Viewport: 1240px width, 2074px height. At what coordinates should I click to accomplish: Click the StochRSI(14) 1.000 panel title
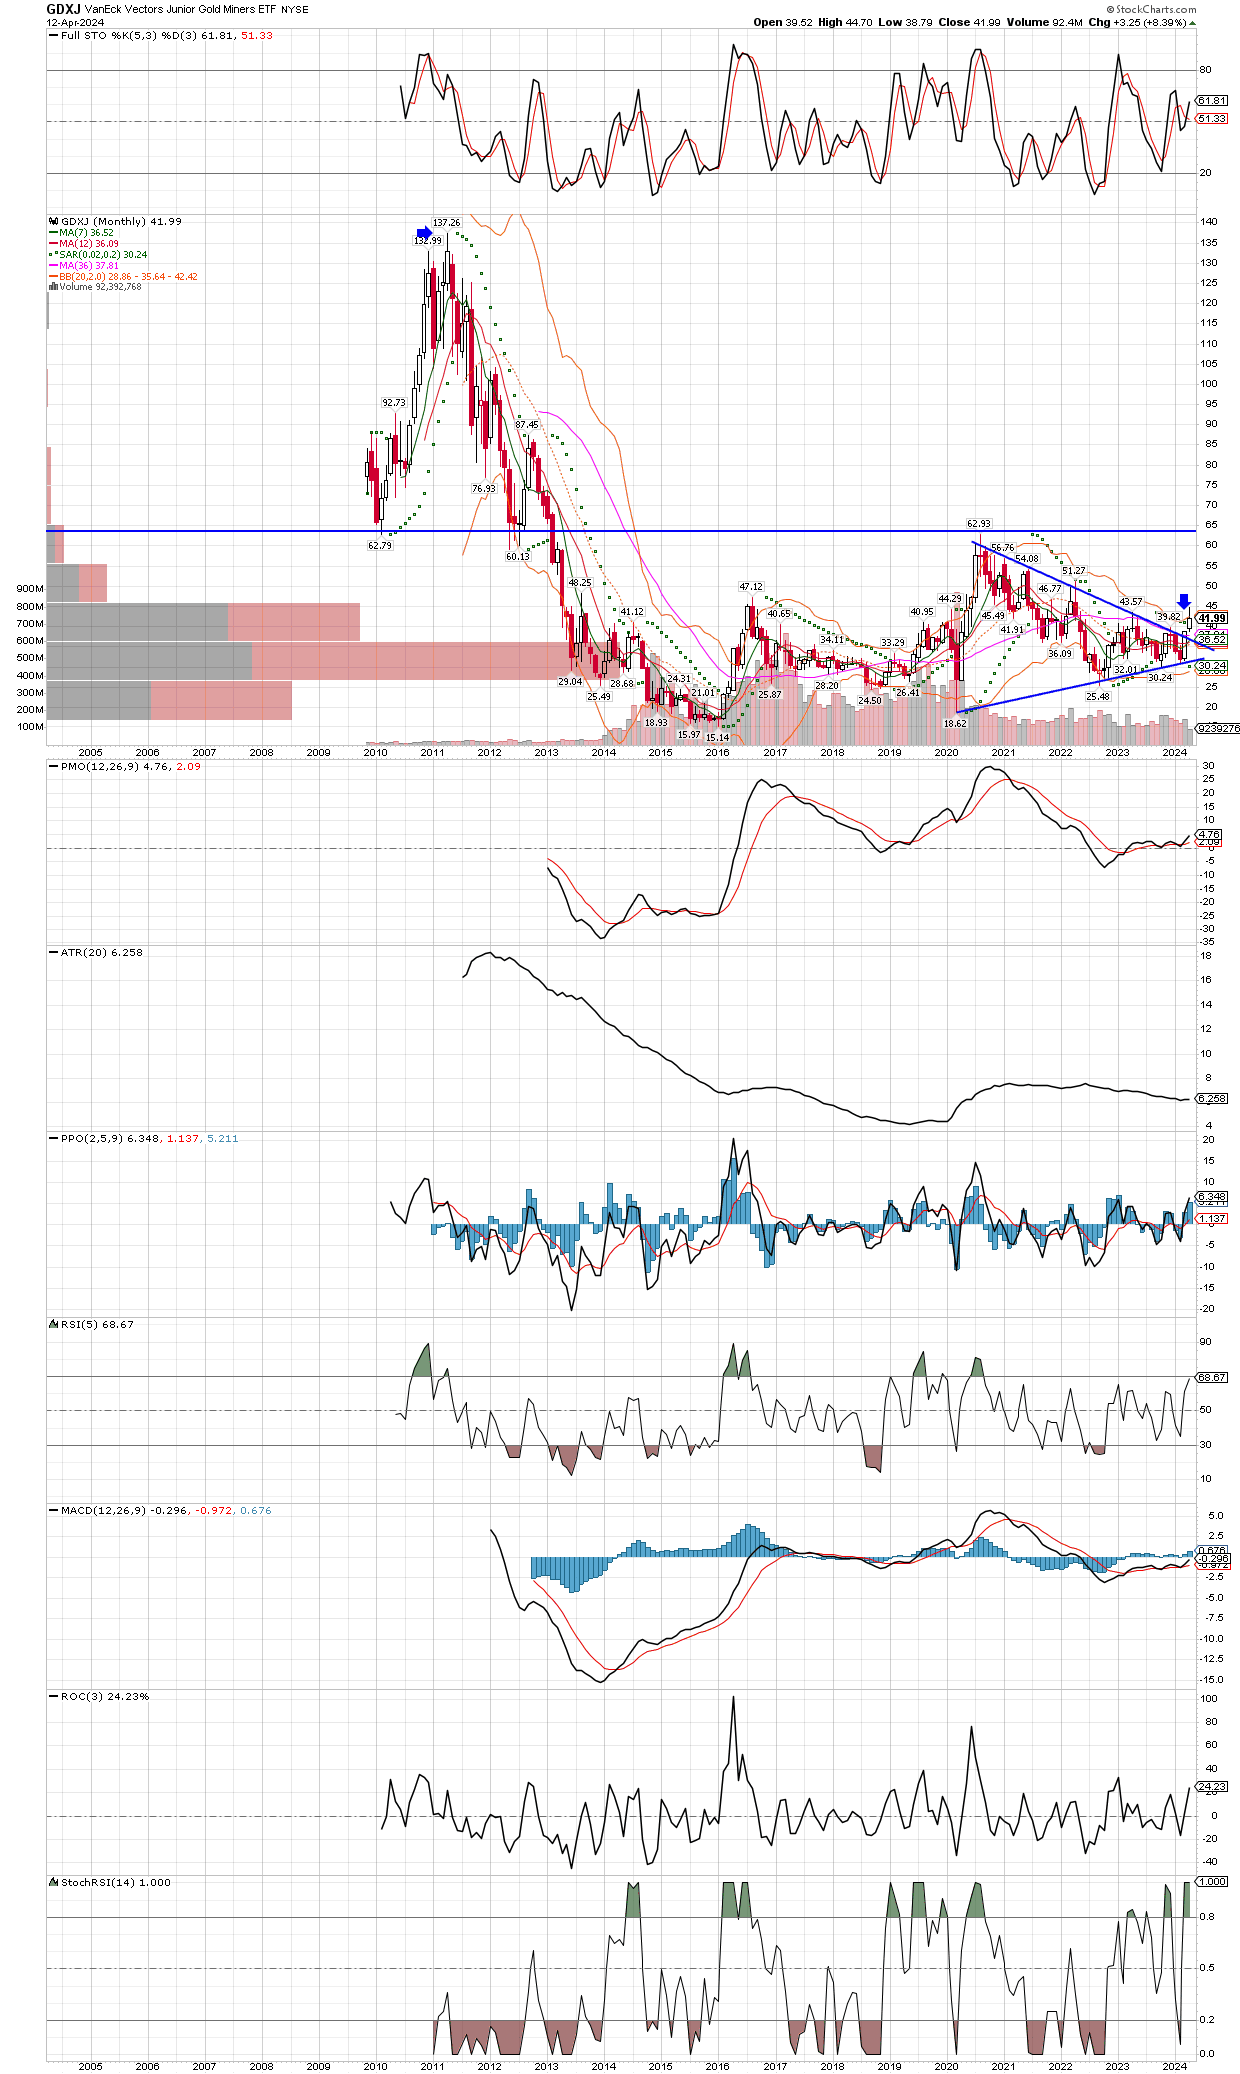click(x=116, y=1882)
